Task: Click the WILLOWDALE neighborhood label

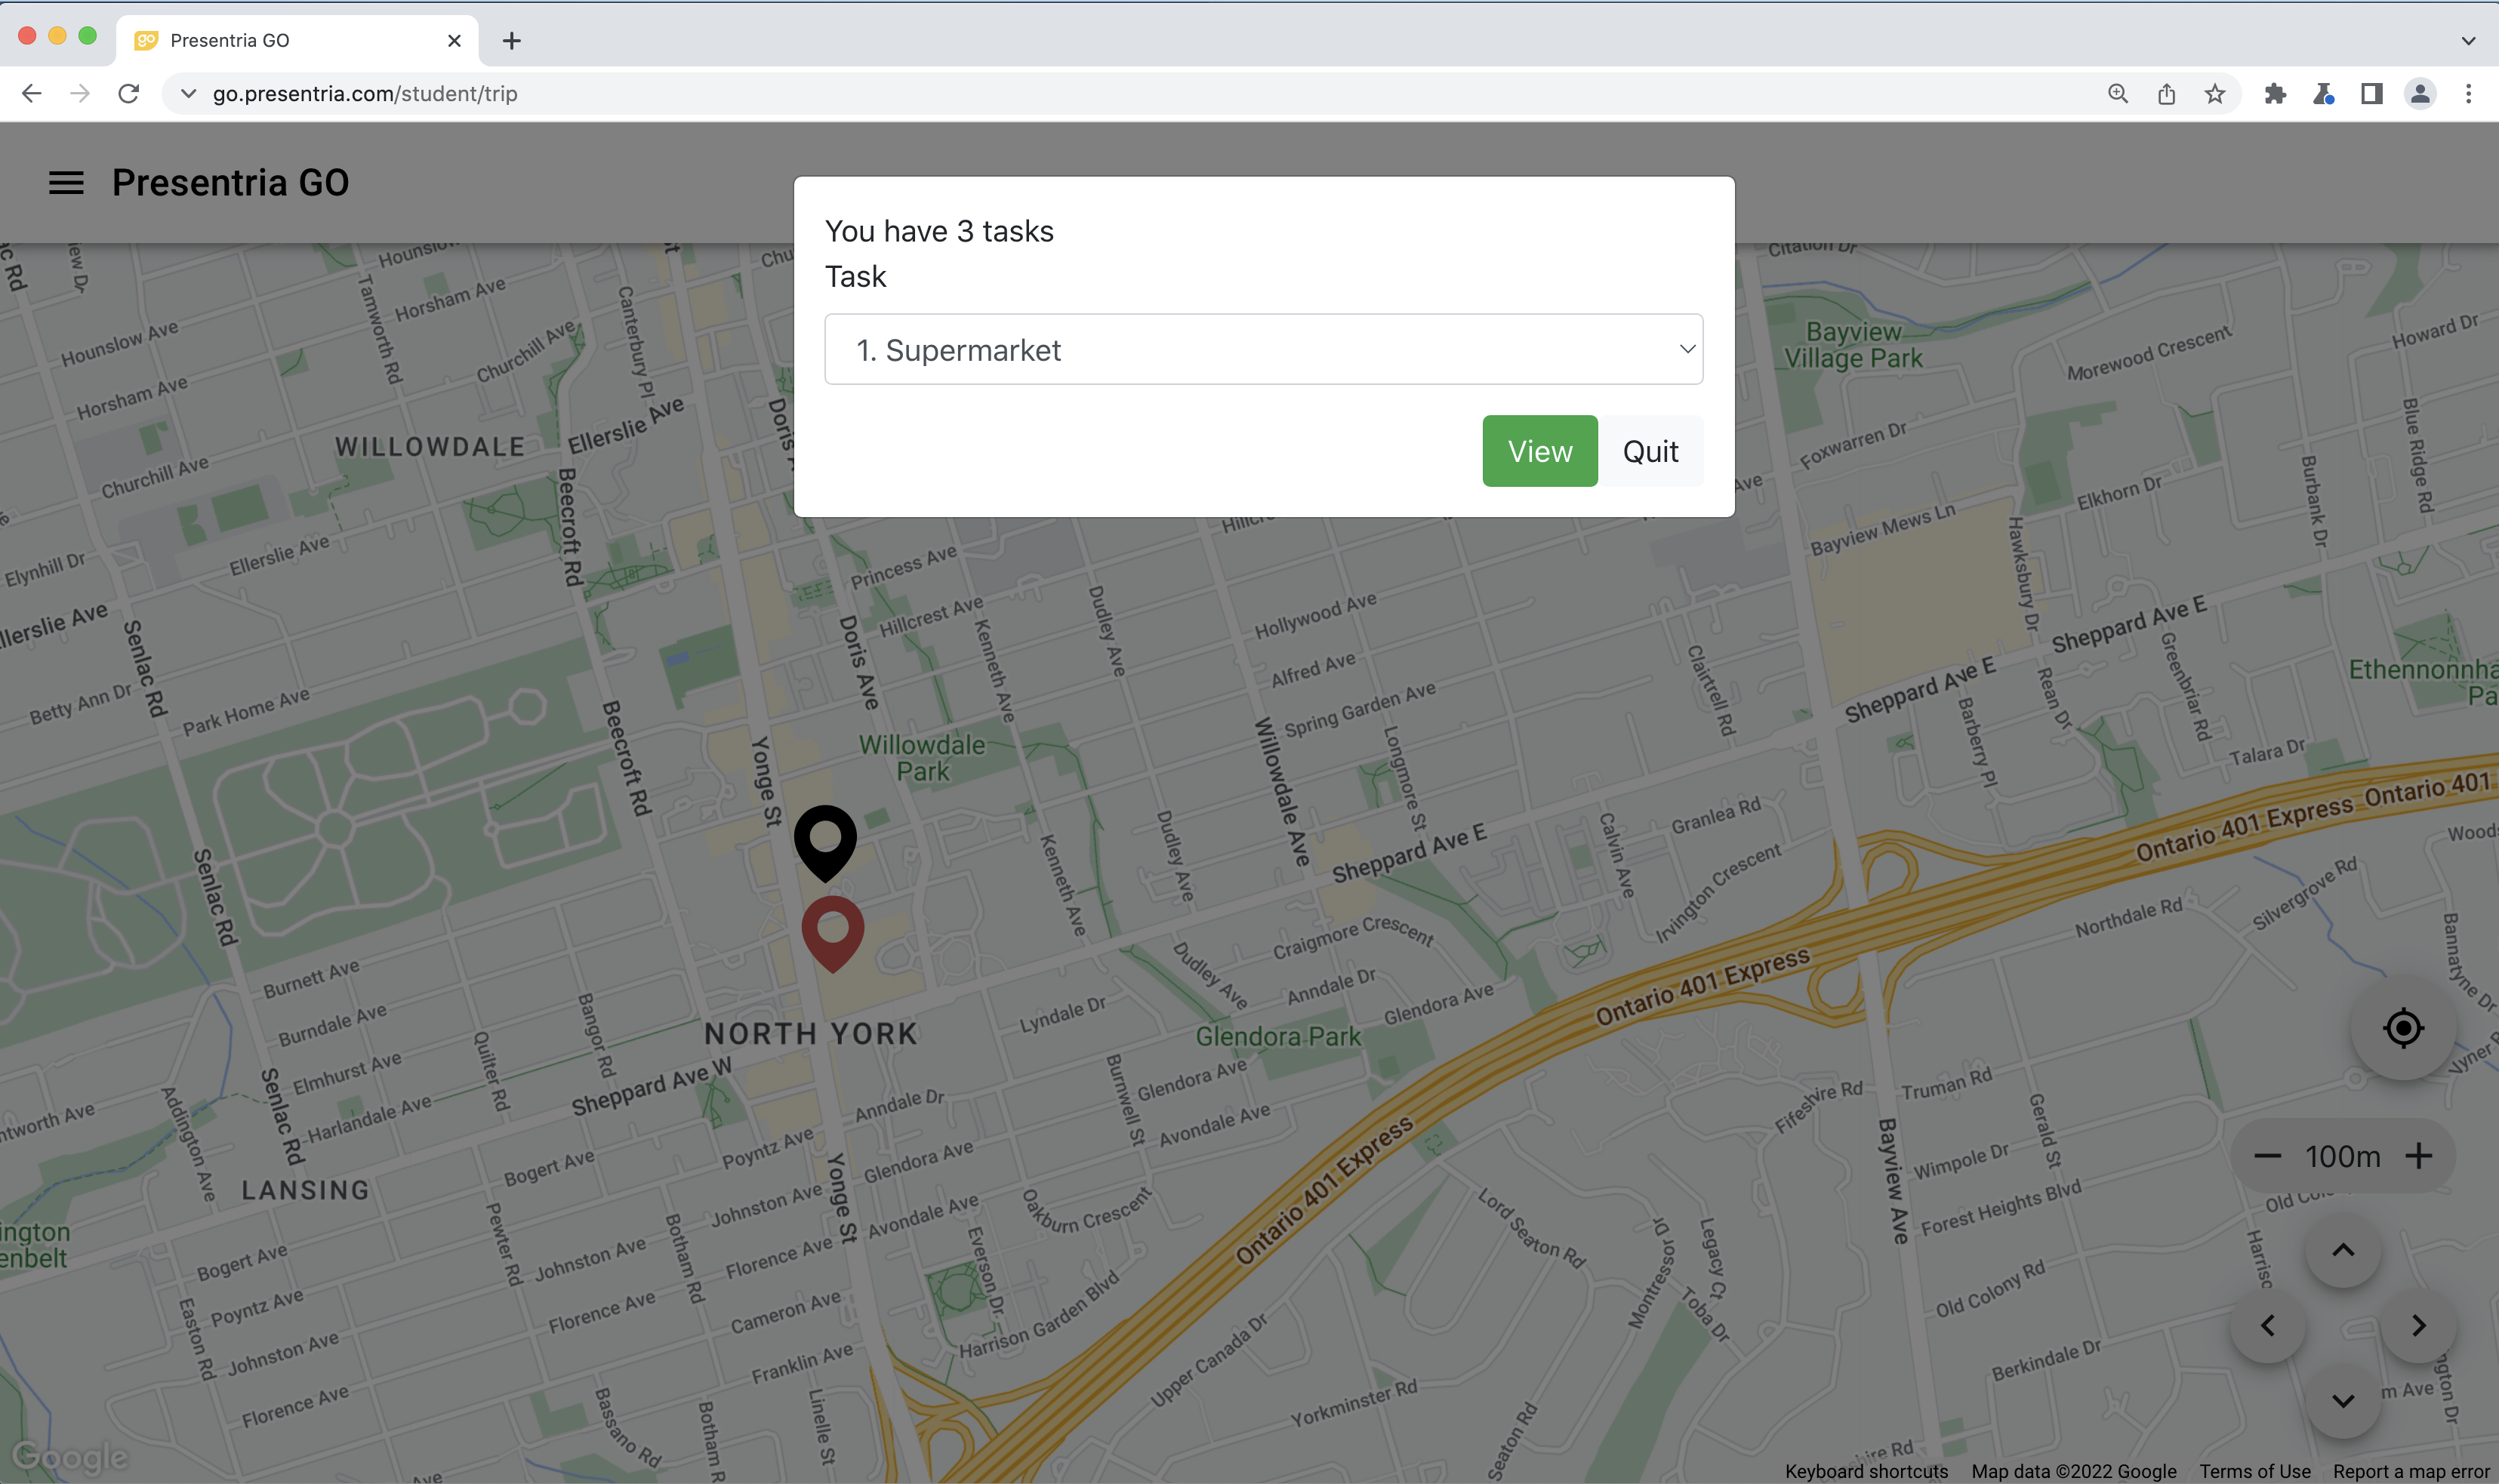Action: [430, 447]
